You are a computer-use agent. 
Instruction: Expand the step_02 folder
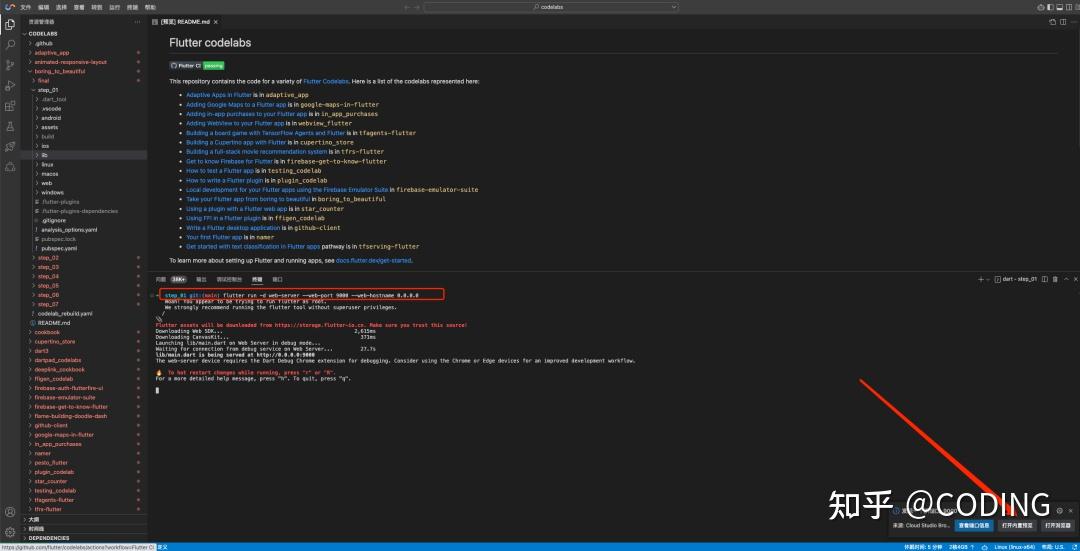click(x=84, y=258)
